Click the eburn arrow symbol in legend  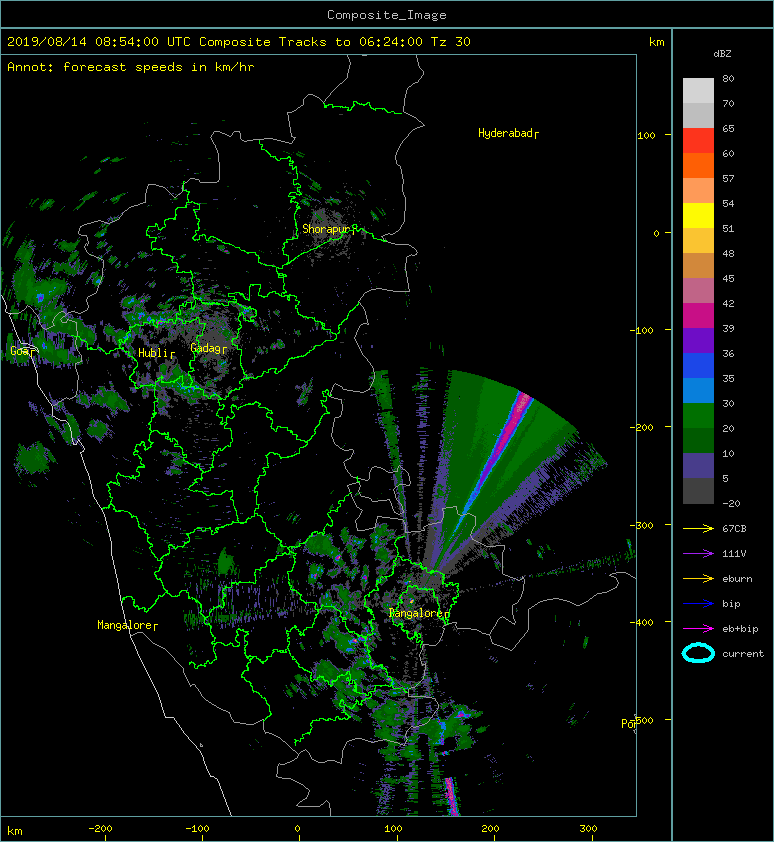(698, 579)
